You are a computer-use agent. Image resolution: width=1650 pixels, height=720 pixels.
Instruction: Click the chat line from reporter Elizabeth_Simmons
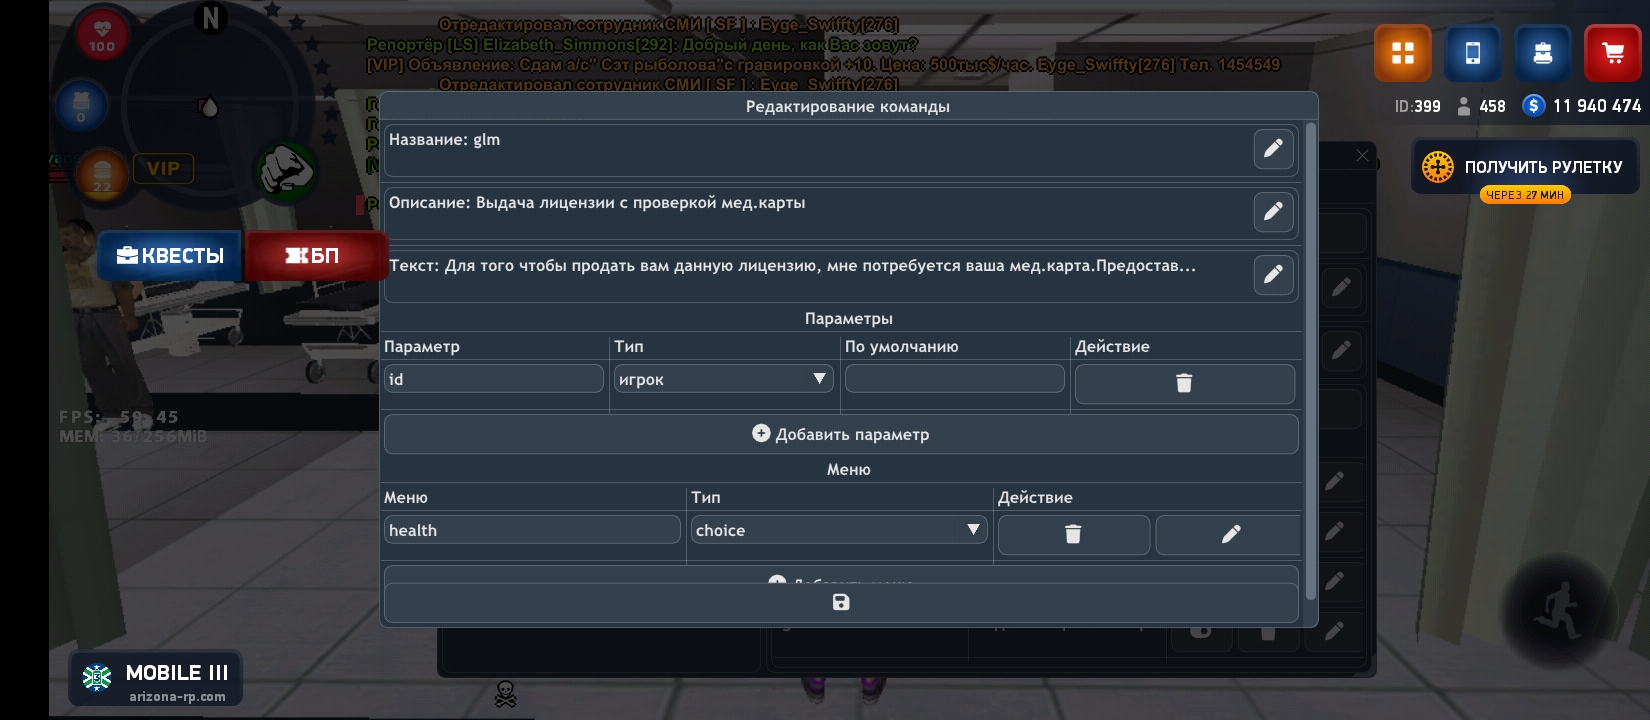point(642,45)
